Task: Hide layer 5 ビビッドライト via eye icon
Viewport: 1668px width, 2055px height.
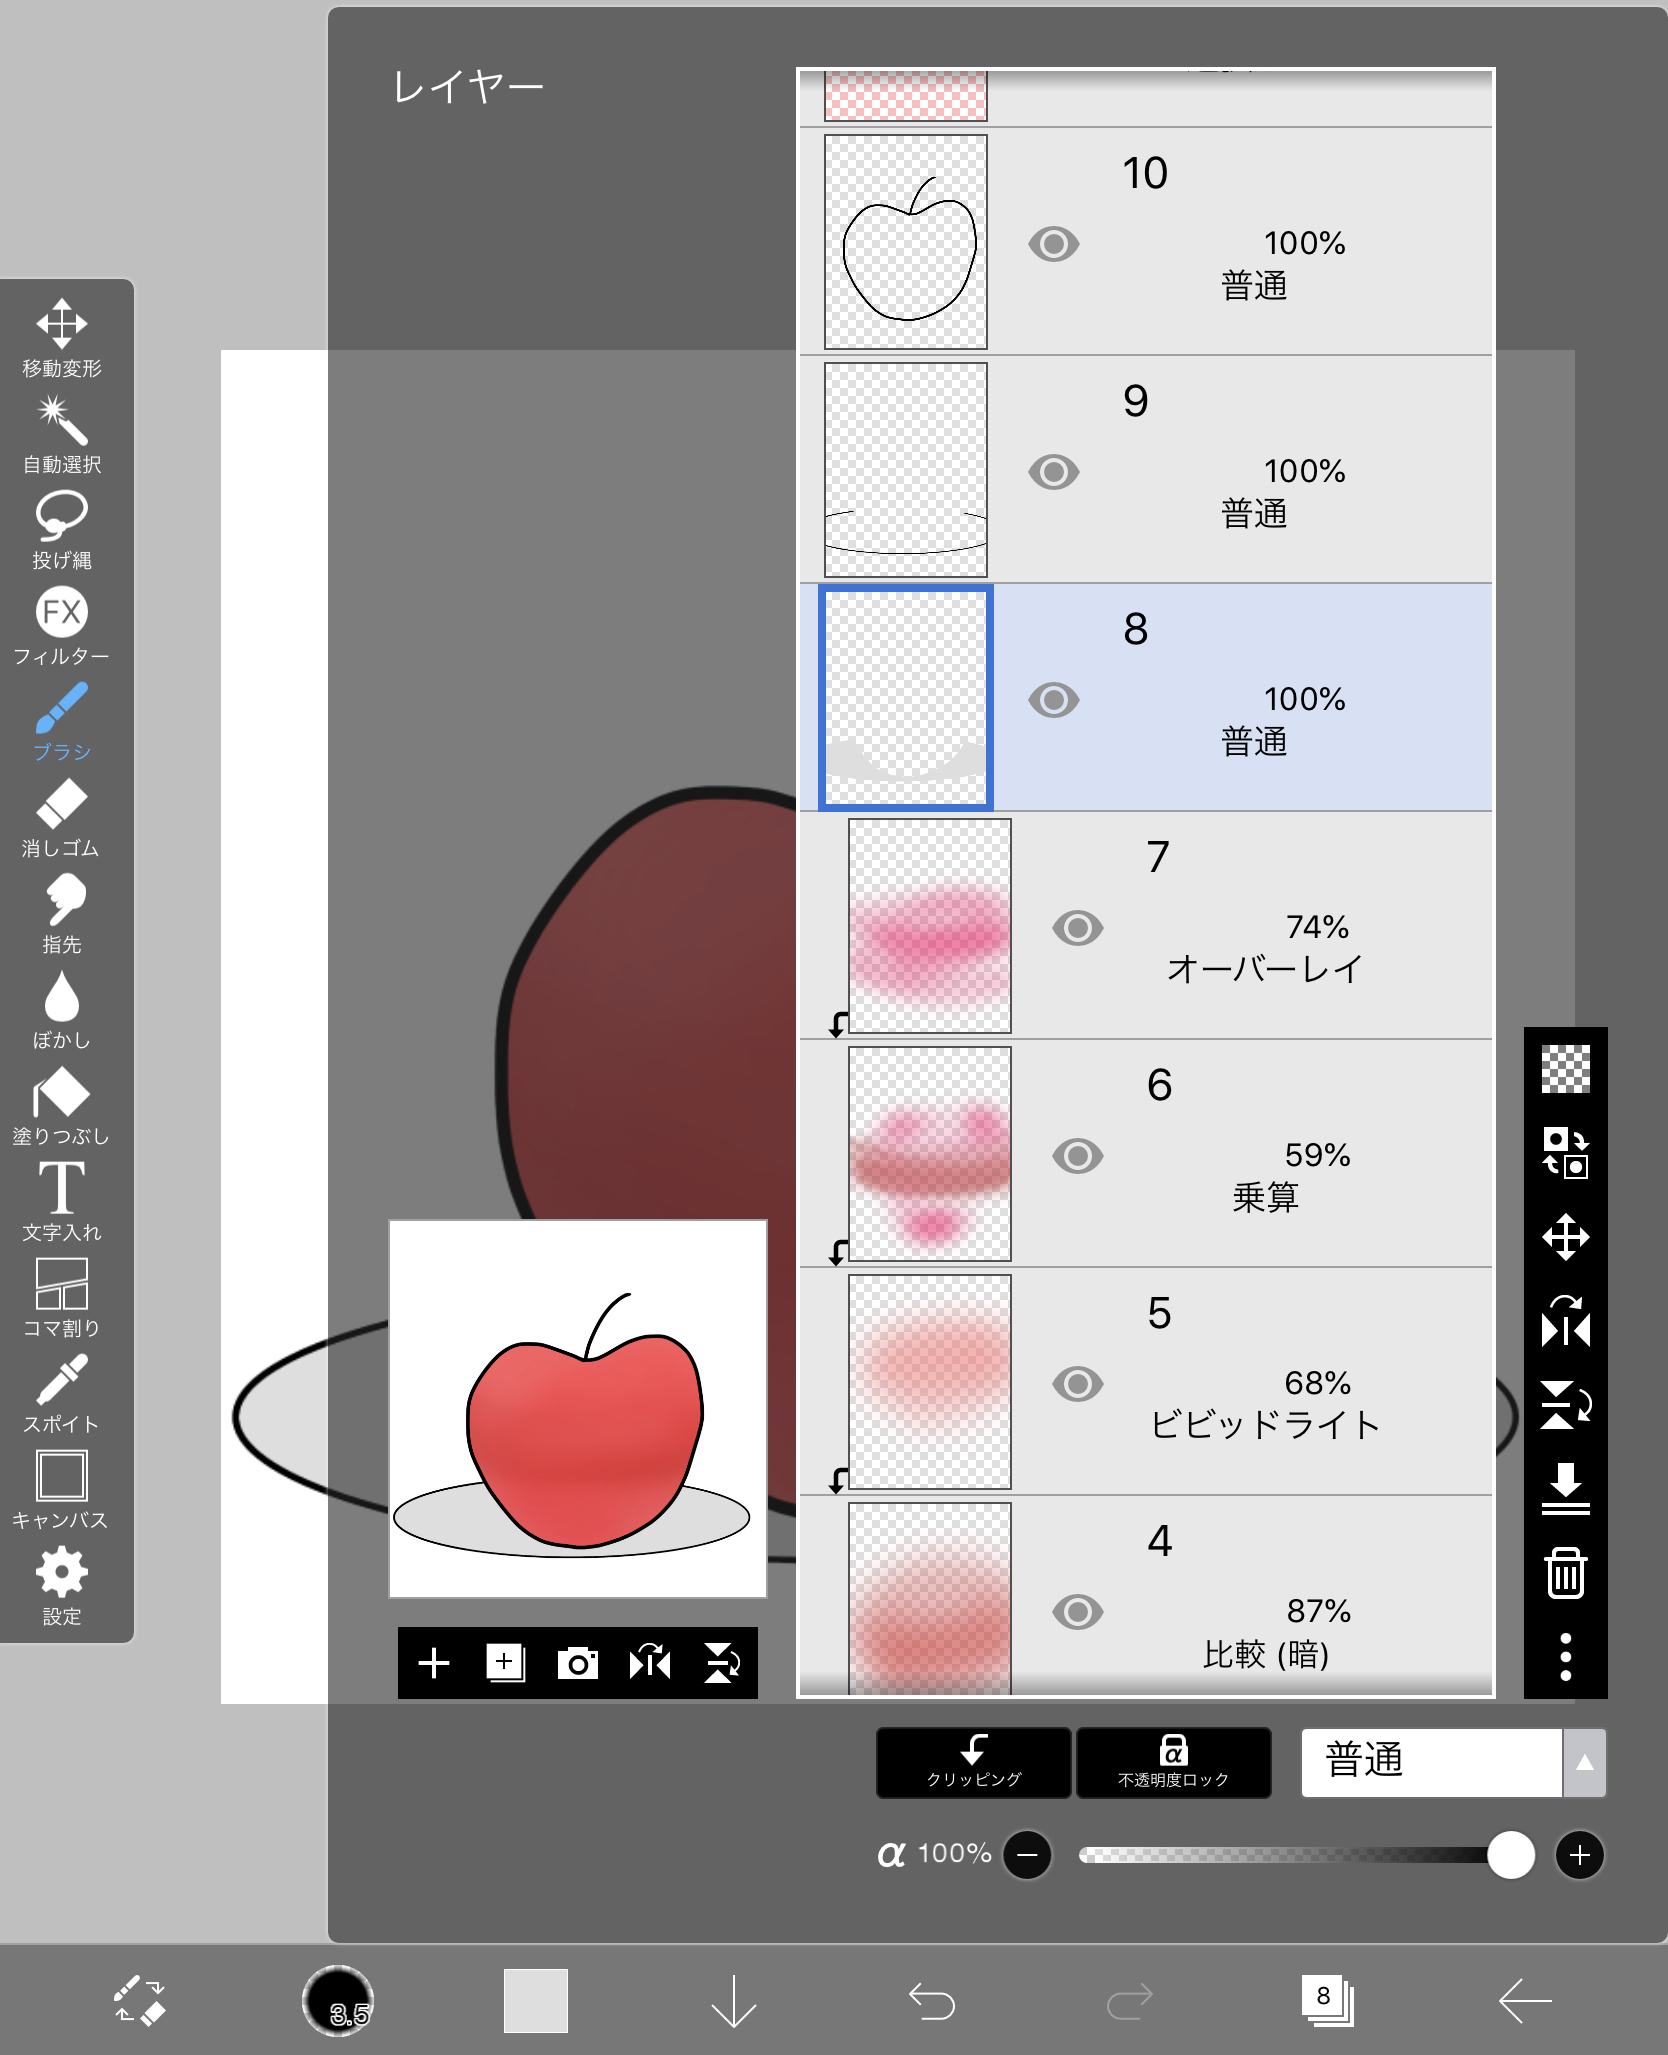Action: (x=1078, y=1383)
